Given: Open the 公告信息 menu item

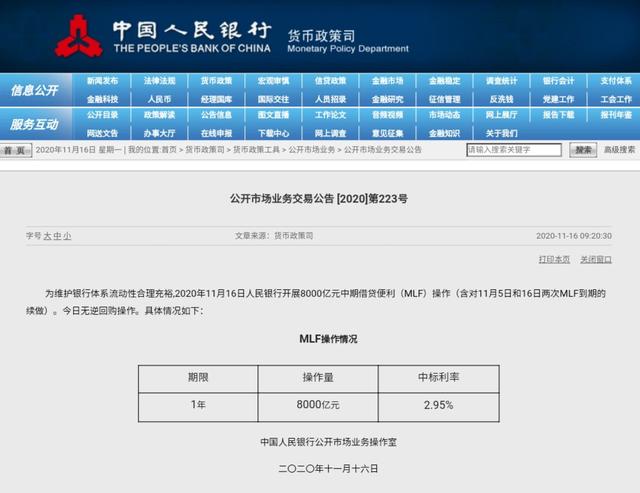Looking at the screenshot, I should click(216, 115).
